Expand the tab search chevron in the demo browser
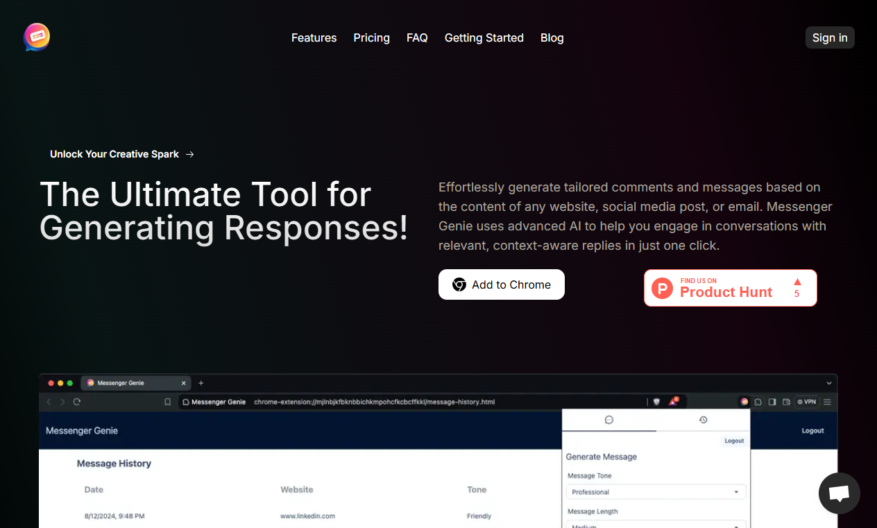 click(829, 383)
